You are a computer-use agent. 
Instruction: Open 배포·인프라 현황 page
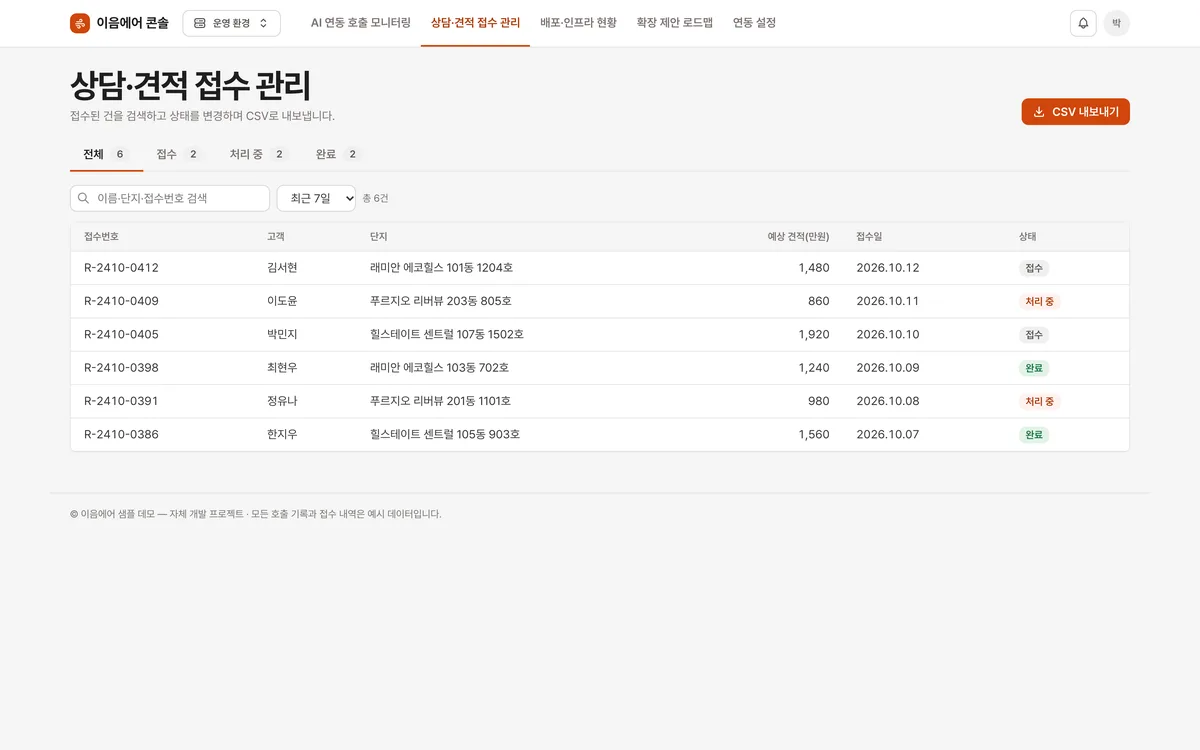[578, 23]
